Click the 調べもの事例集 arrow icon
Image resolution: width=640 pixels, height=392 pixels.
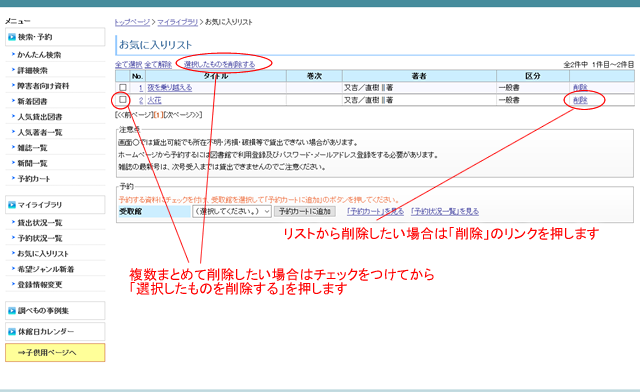click(x=12, y=311)
